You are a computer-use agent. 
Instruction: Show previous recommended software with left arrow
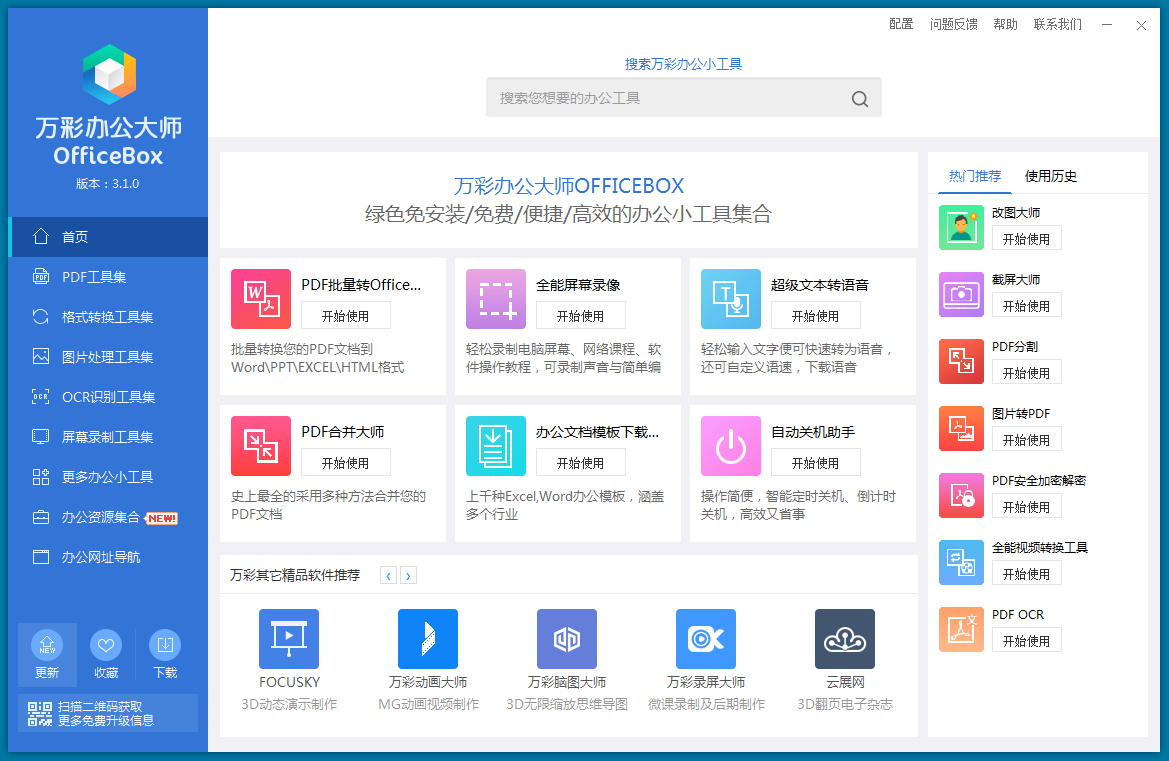pos(389,576)
